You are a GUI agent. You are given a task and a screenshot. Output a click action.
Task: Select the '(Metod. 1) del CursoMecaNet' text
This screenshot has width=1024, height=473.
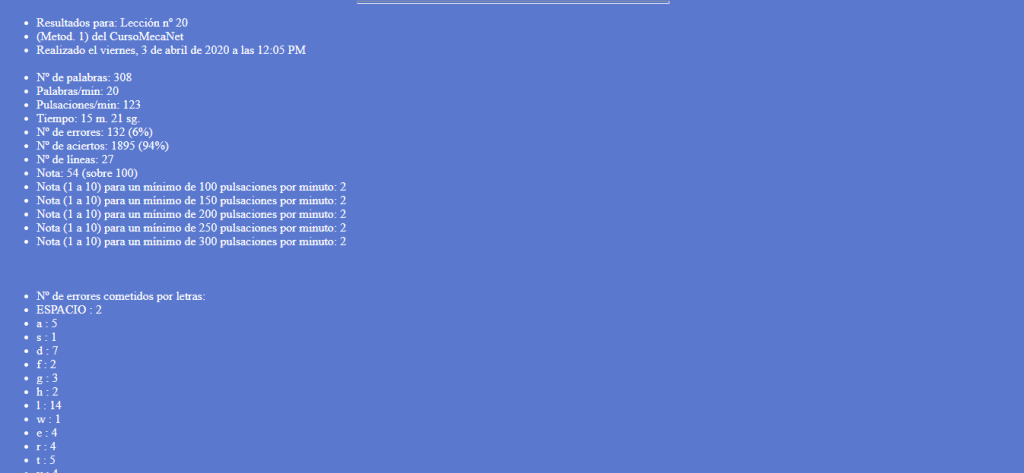click(110, 37)
